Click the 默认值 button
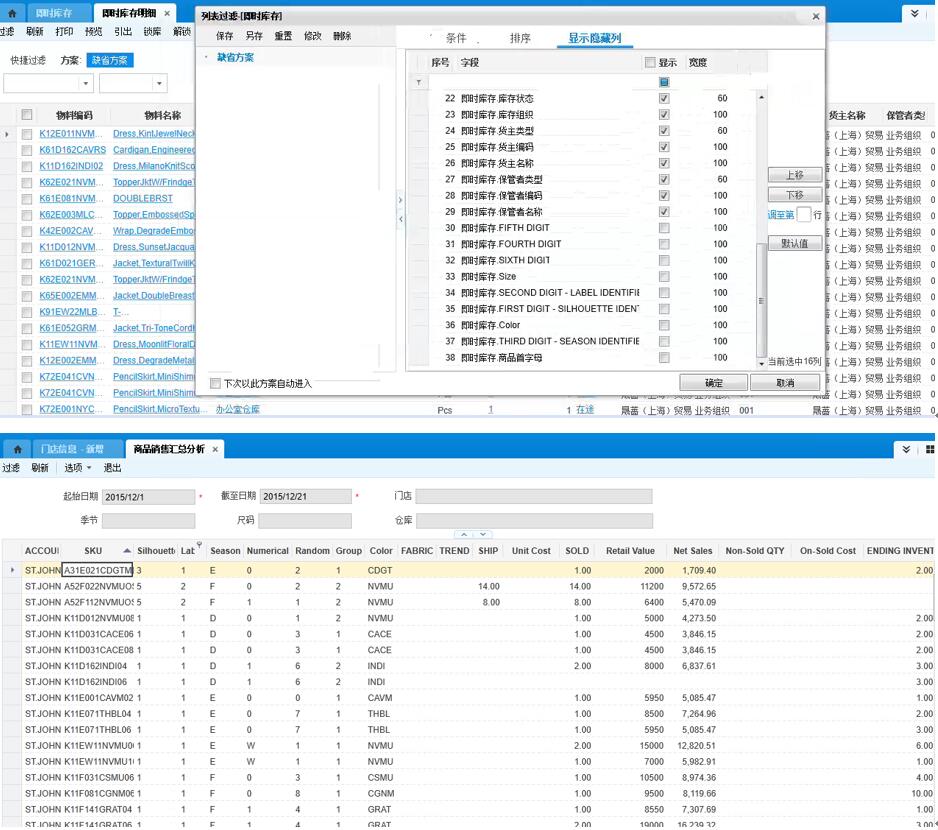The height and width of the screenshot is (830, 938). point(794,243)
